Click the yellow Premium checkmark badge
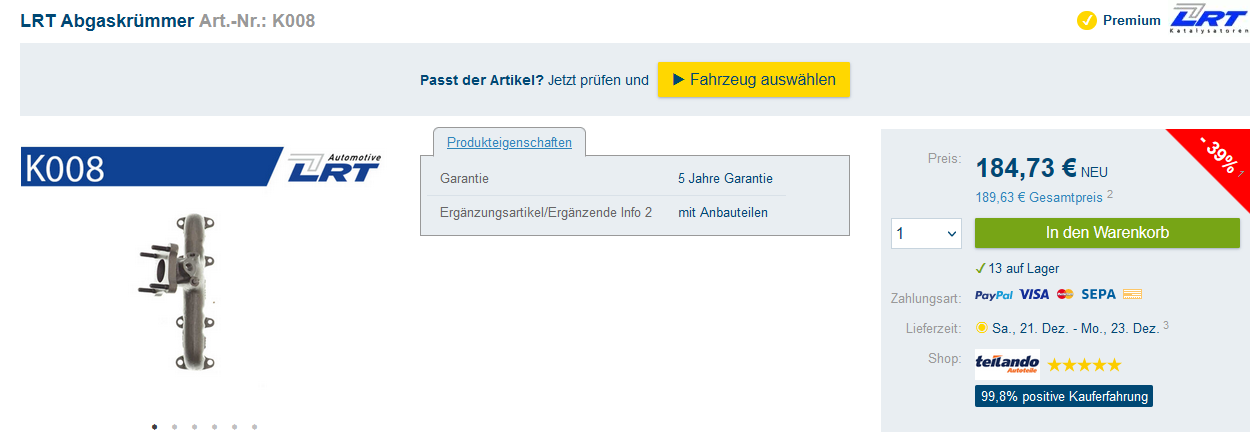This screenshot has height=436, width=1251. (1087, 20)
